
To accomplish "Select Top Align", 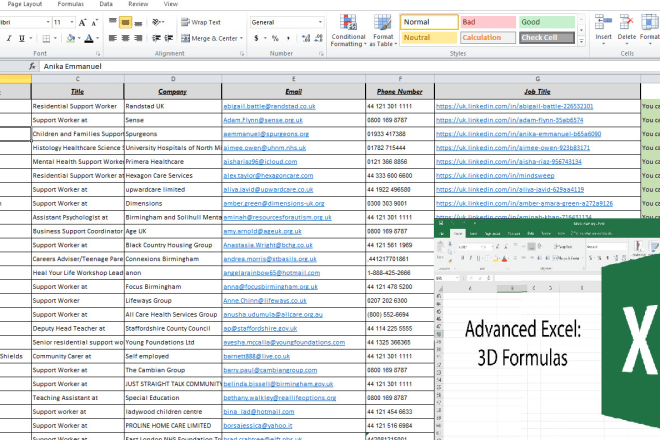I will 113,21.
